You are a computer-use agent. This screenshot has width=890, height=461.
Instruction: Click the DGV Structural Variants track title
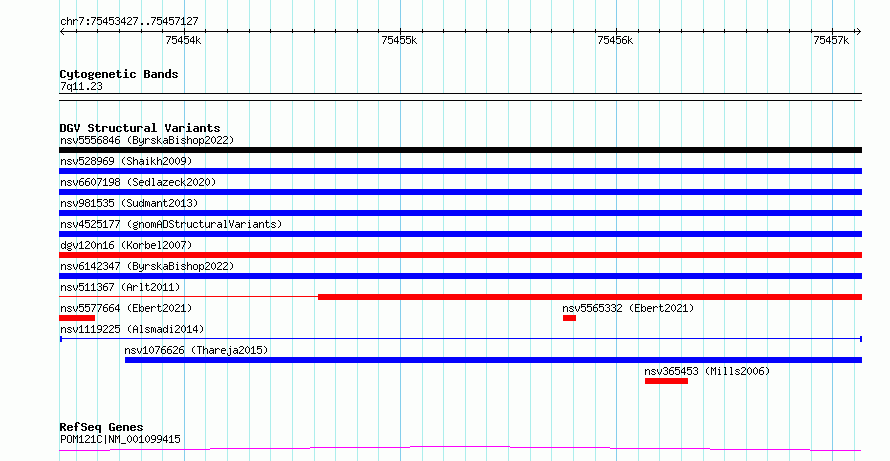tap(140, 128)
